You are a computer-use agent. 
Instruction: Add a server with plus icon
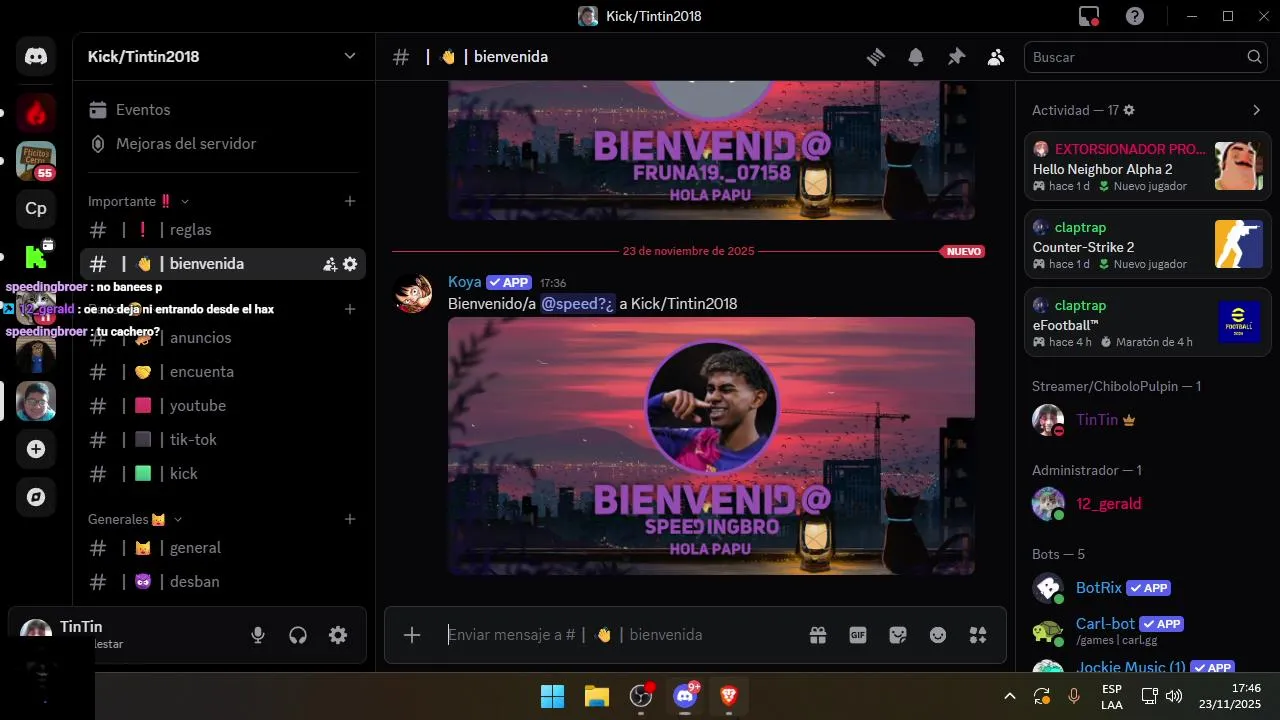[x=36, y=450]
